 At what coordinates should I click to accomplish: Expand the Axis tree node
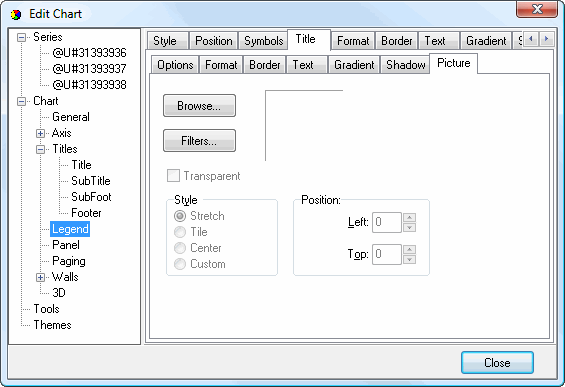40,133
